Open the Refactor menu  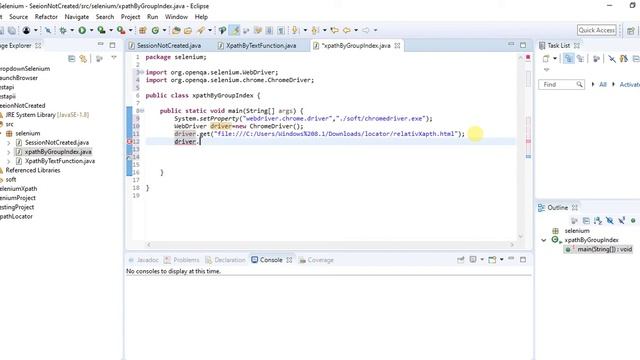coord(46,17)
